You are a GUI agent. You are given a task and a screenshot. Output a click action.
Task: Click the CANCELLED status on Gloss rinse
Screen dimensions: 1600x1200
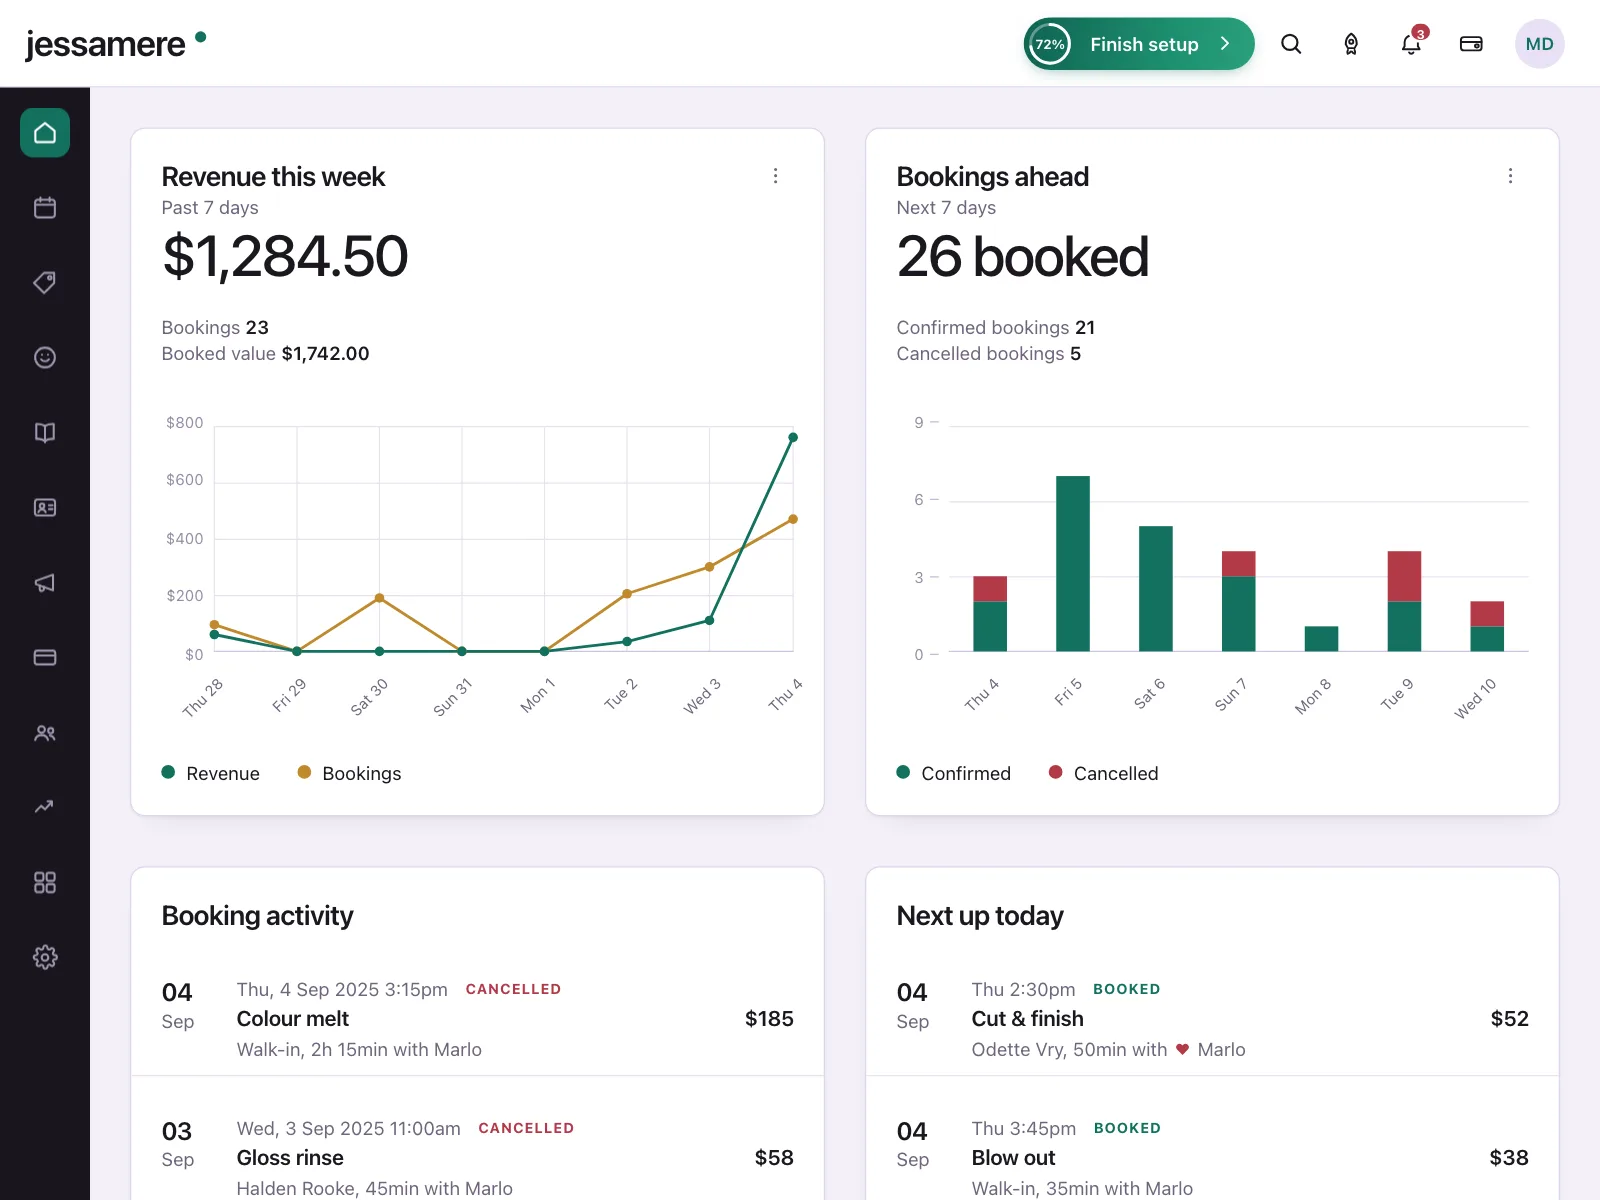[x=526, y=1128]
